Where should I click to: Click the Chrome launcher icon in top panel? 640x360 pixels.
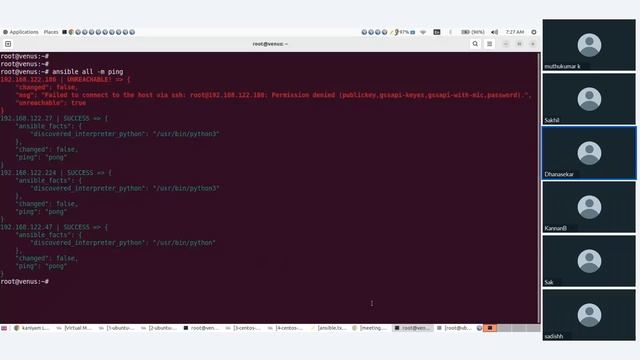coord(71,32)
